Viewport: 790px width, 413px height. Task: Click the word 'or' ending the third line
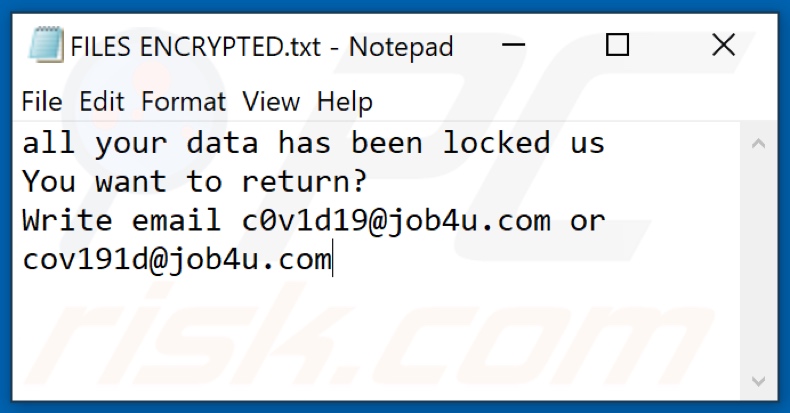click(587, 221)
